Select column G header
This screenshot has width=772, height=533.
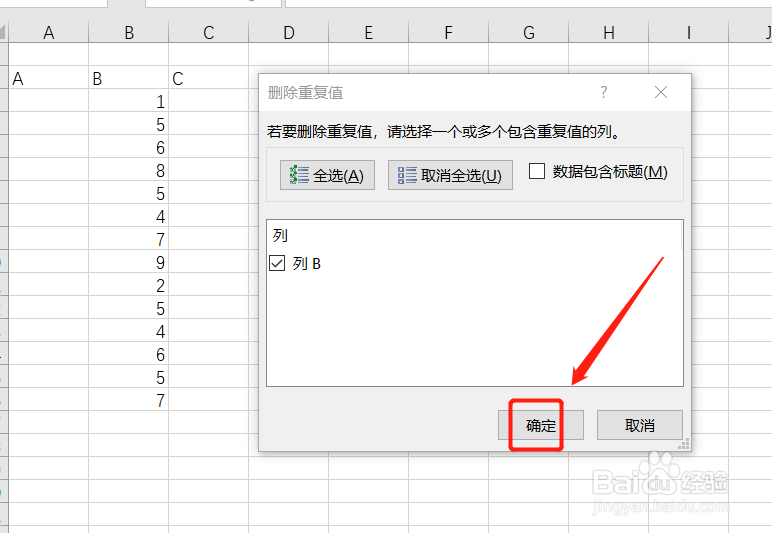(529, 32)
